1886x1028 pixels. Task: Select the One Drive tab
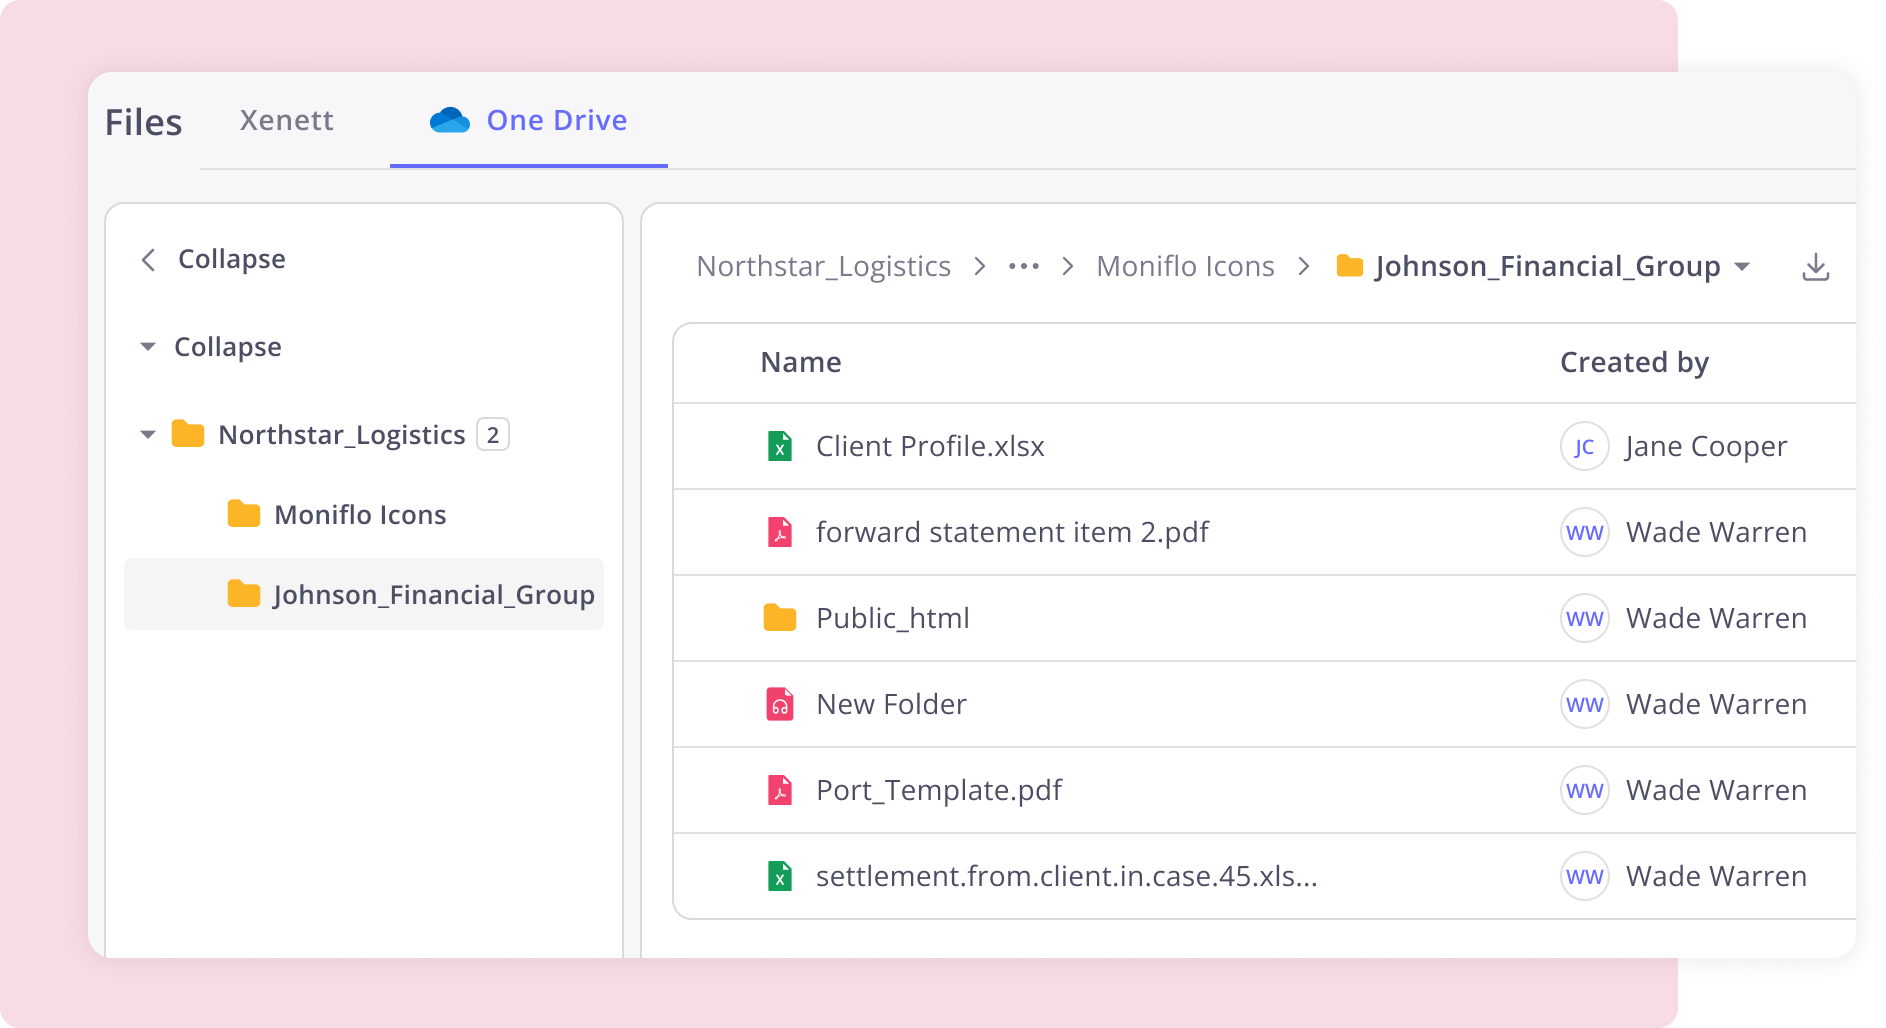pyautogui.click(x=529, y=121)
